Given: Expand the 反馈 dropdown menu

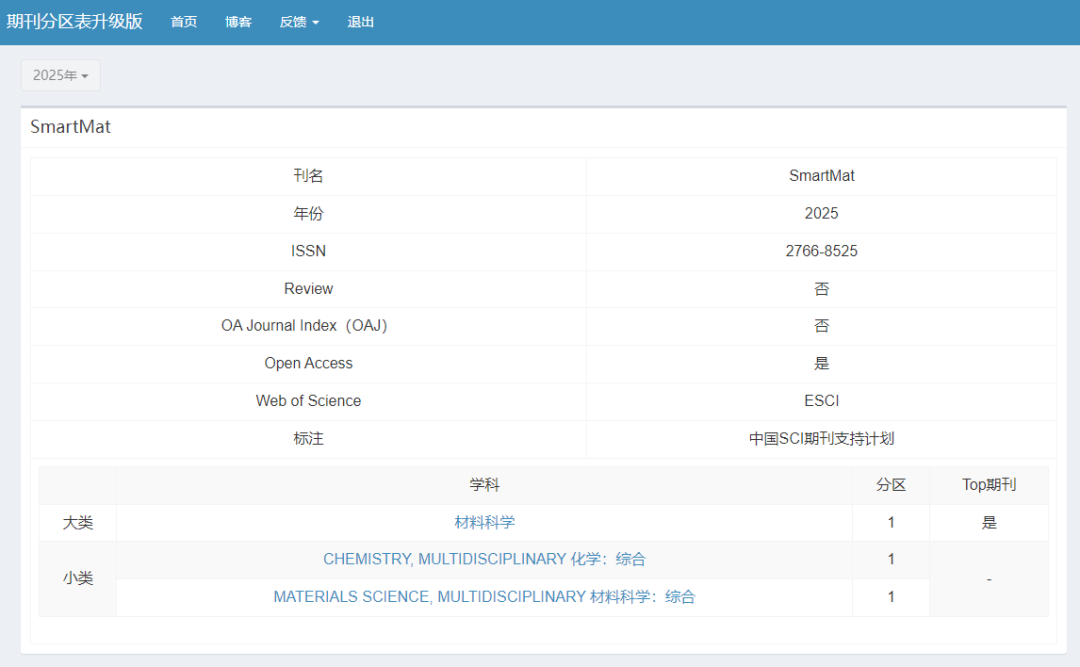Looking at the screenshot, I should point(299,22).
